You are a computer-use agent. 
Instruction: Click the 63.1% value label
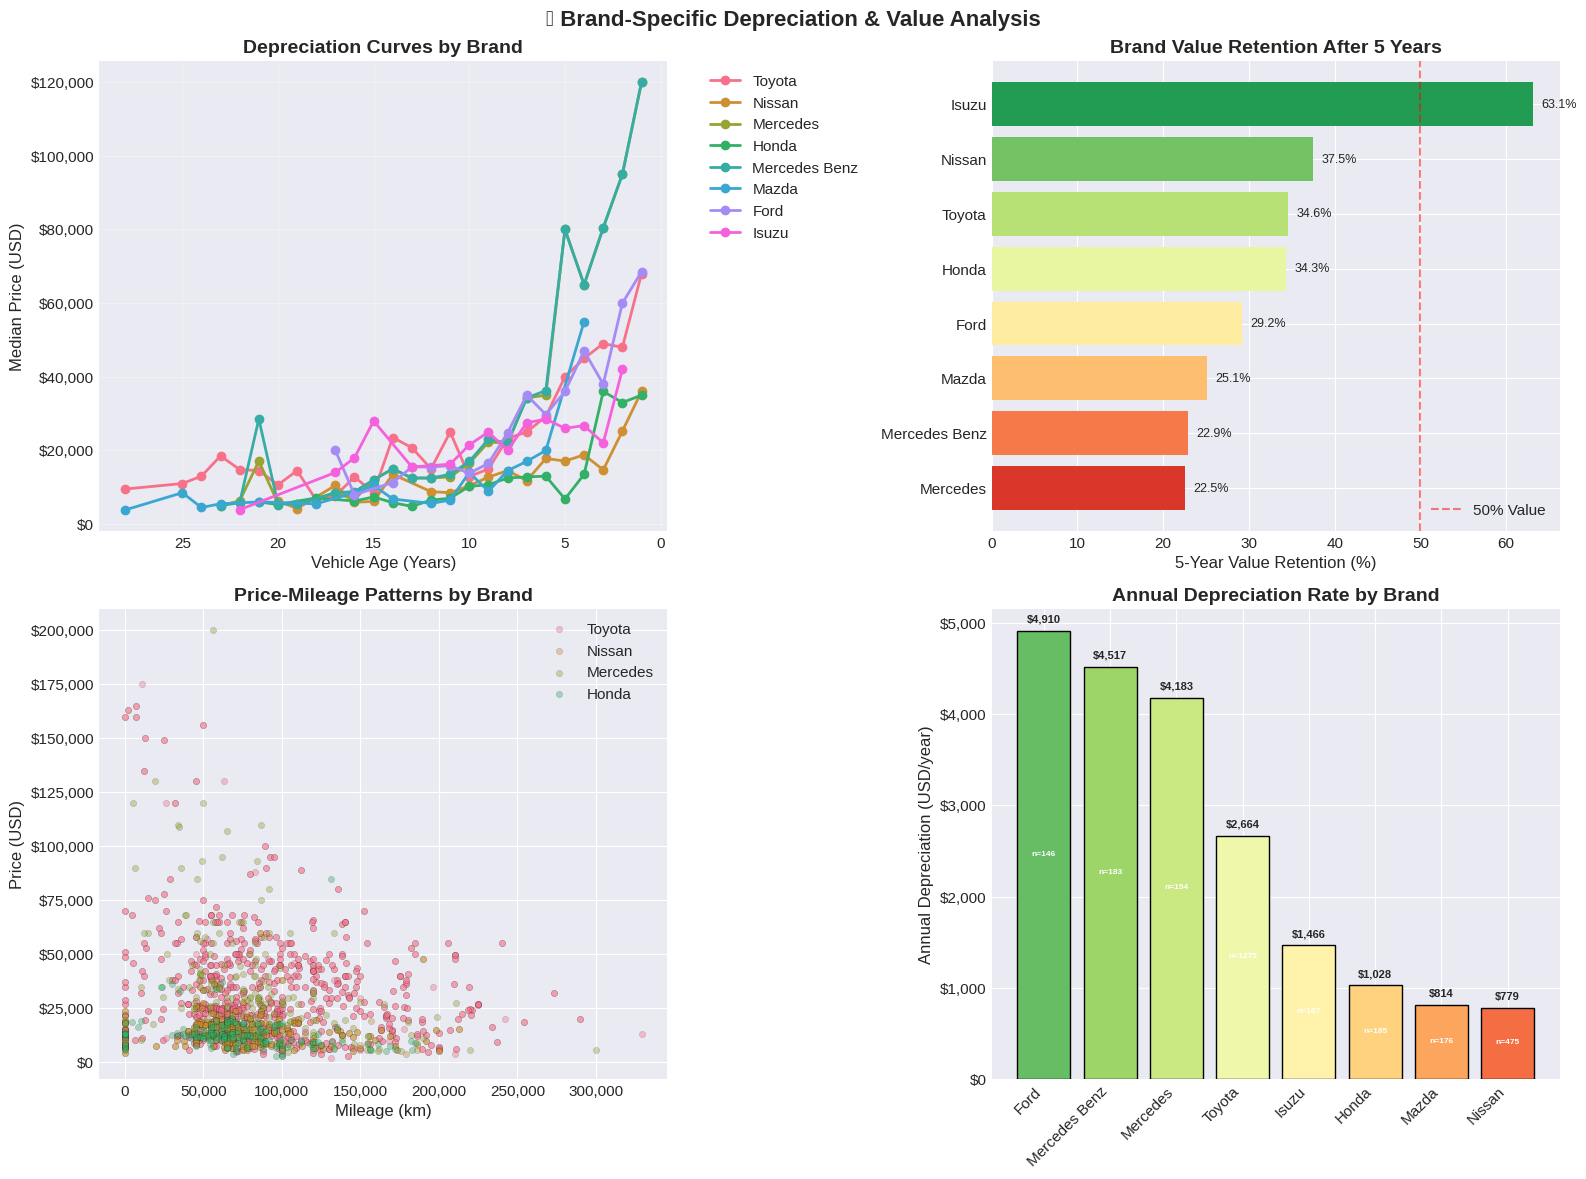(1559, 104)
